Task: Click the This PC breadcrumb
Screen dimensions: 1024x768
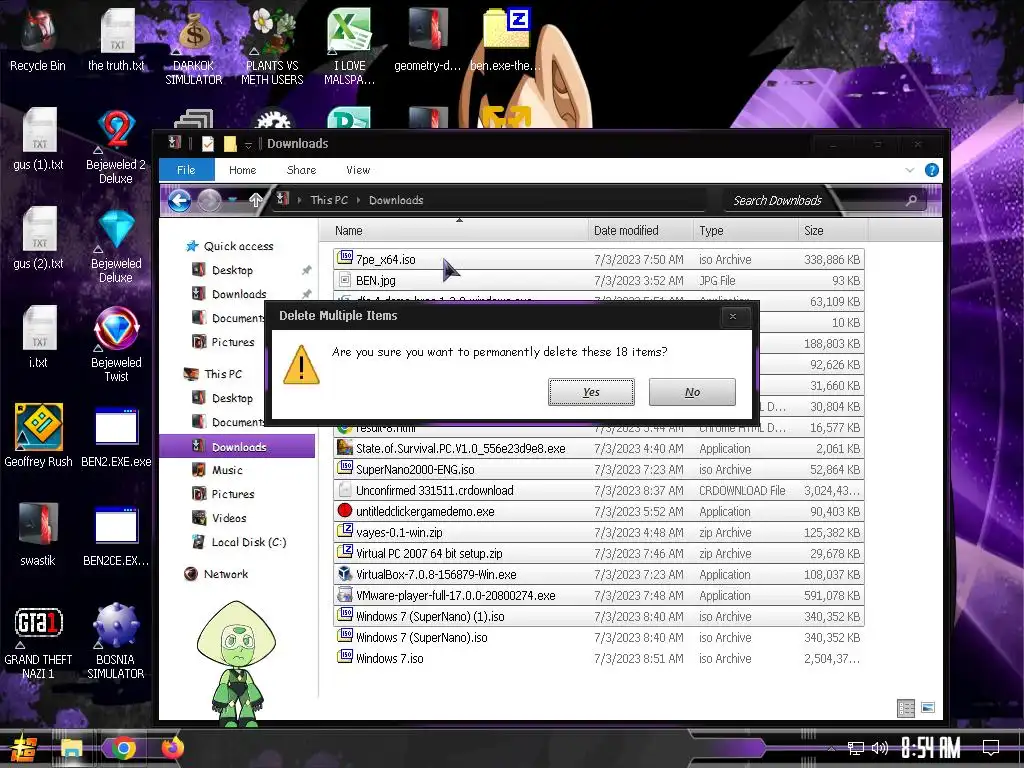Action: point(328,200)
